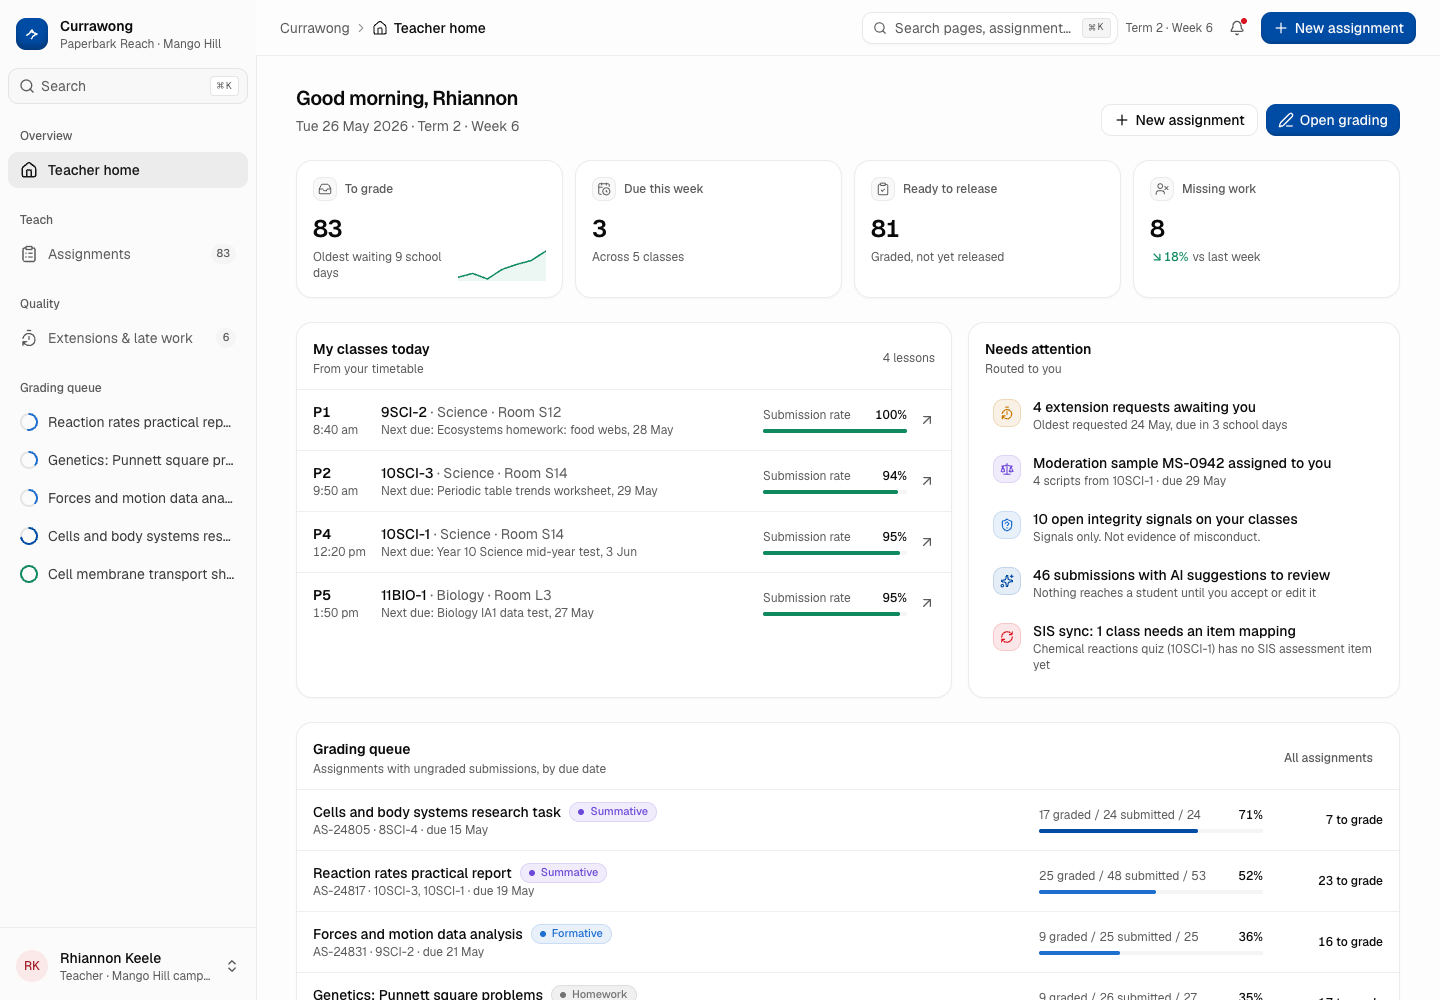The height and width of the screenshot is (1000, 1440).
Task: Click the Due this week calendar icon
Action: tap(604, 189)
